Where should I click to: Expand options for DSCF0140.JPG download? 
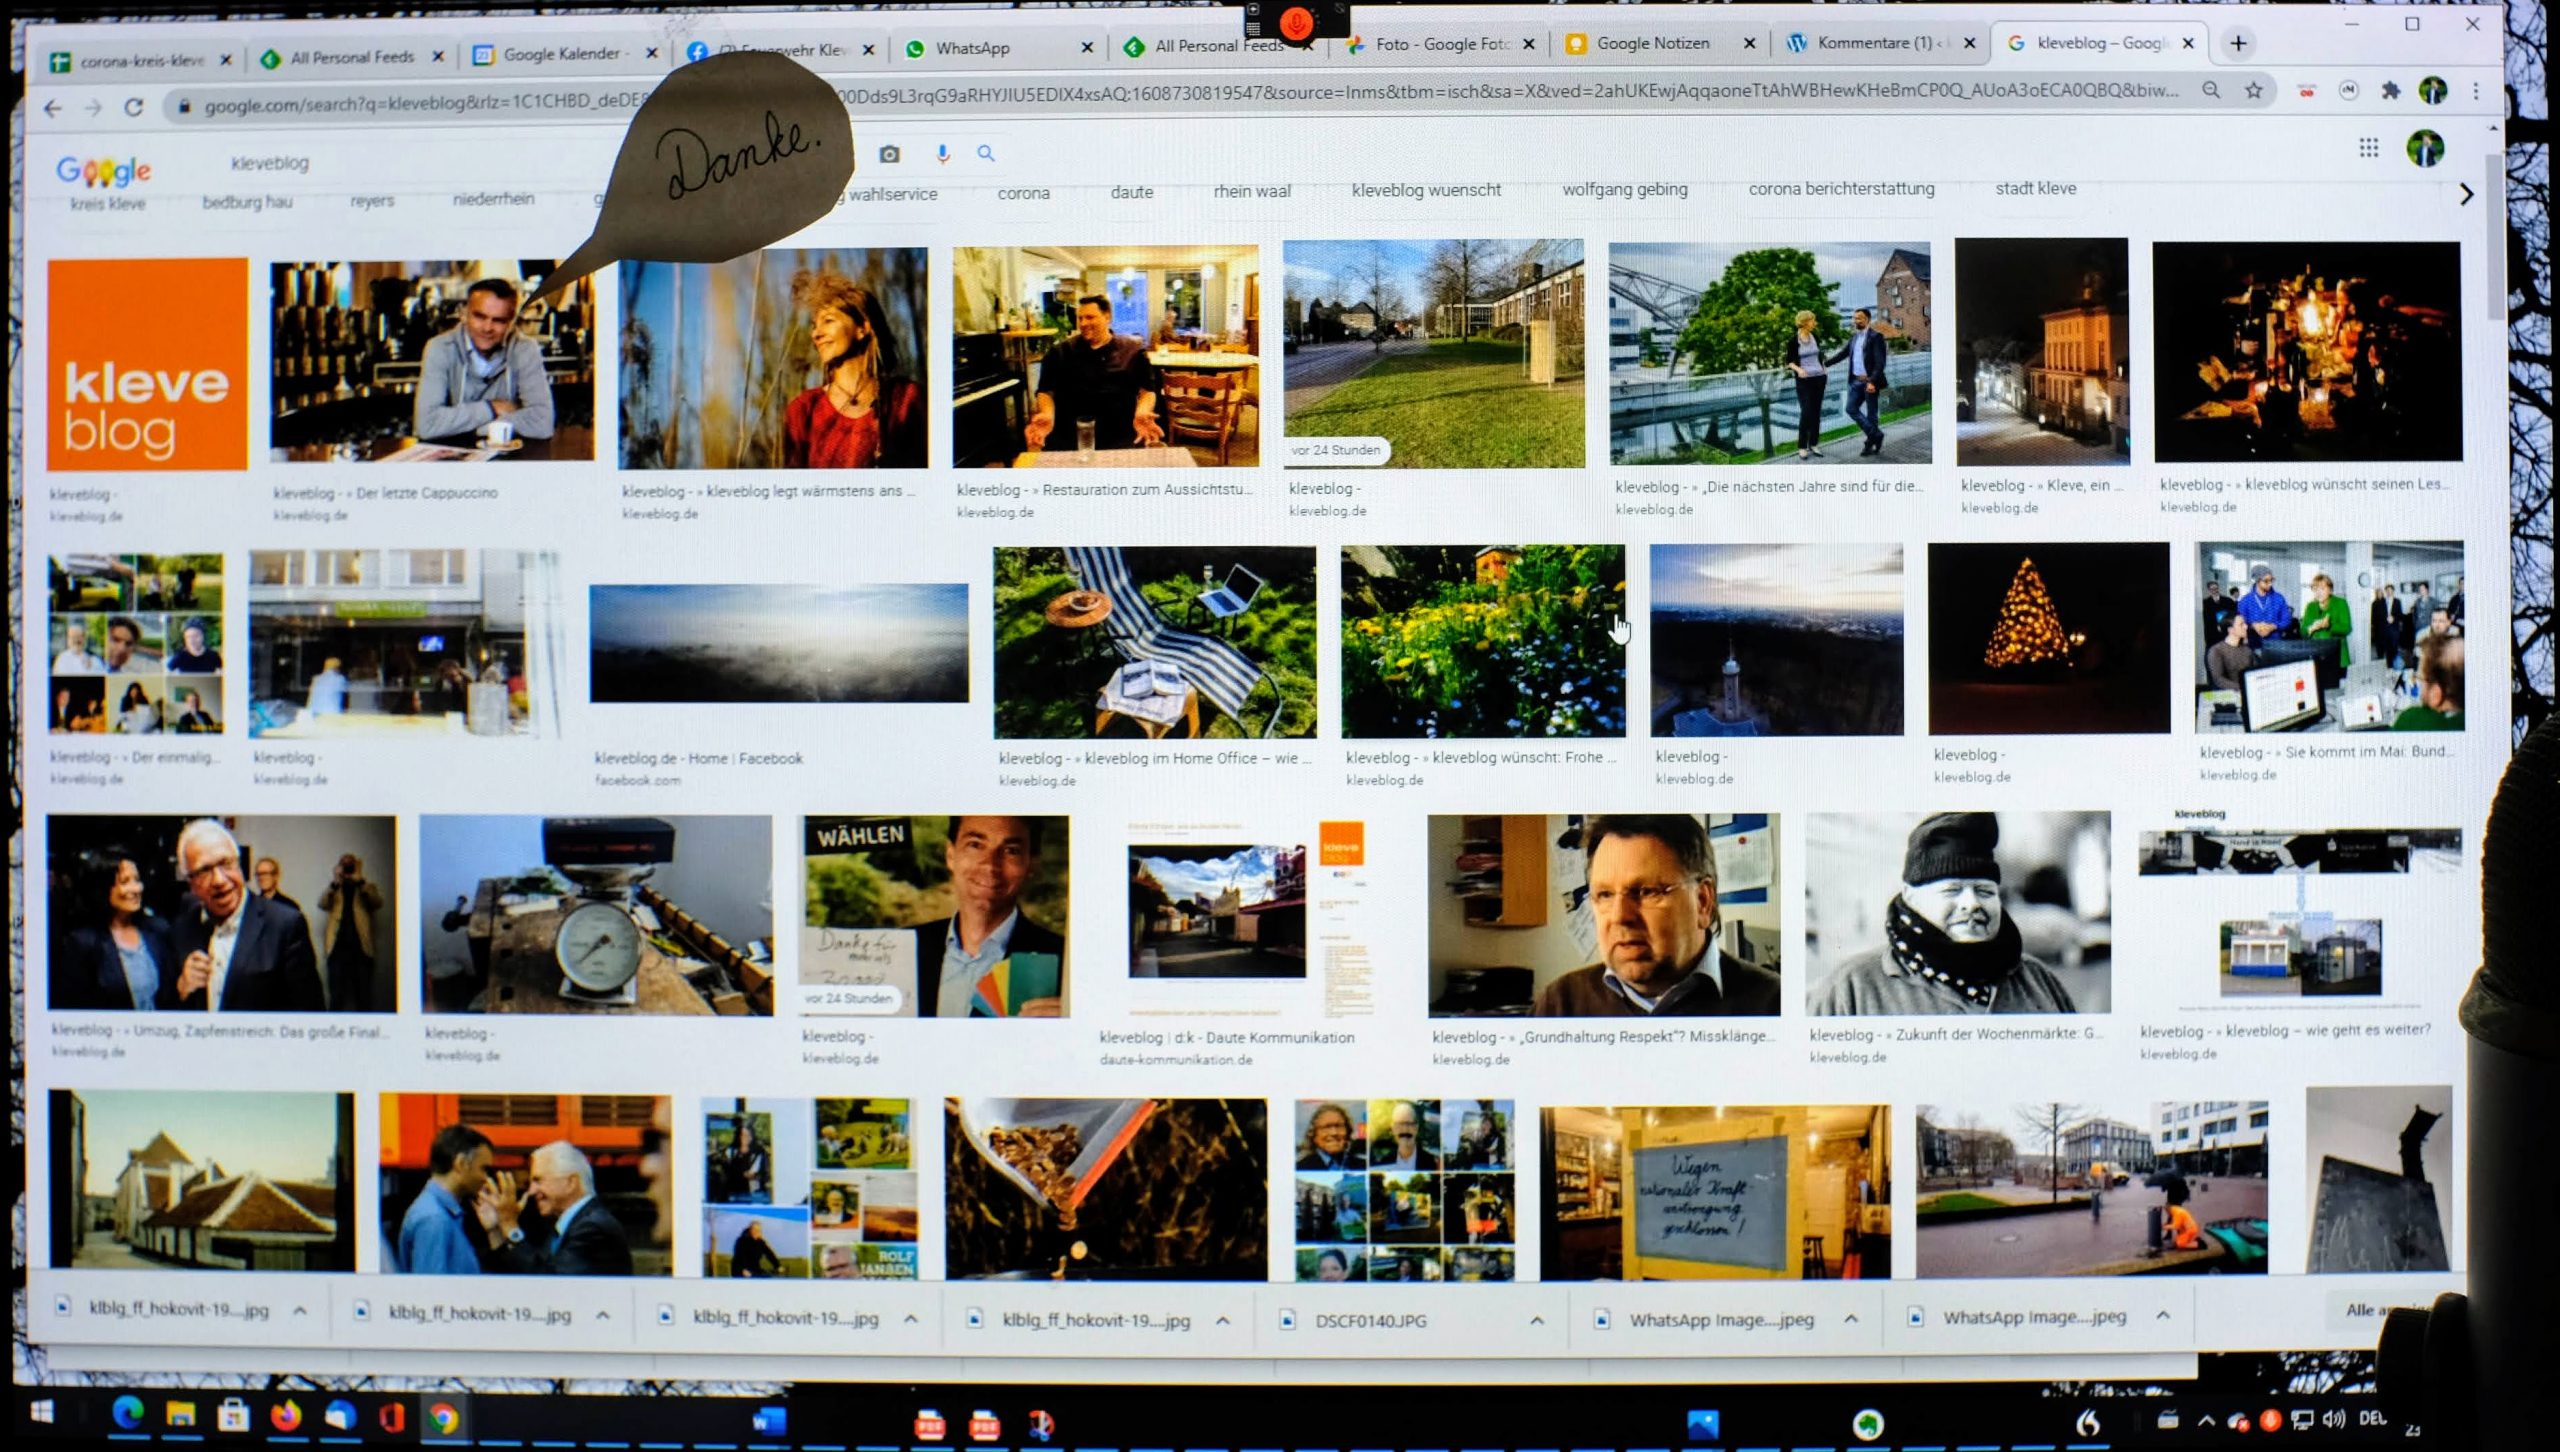(1536, 1321)
